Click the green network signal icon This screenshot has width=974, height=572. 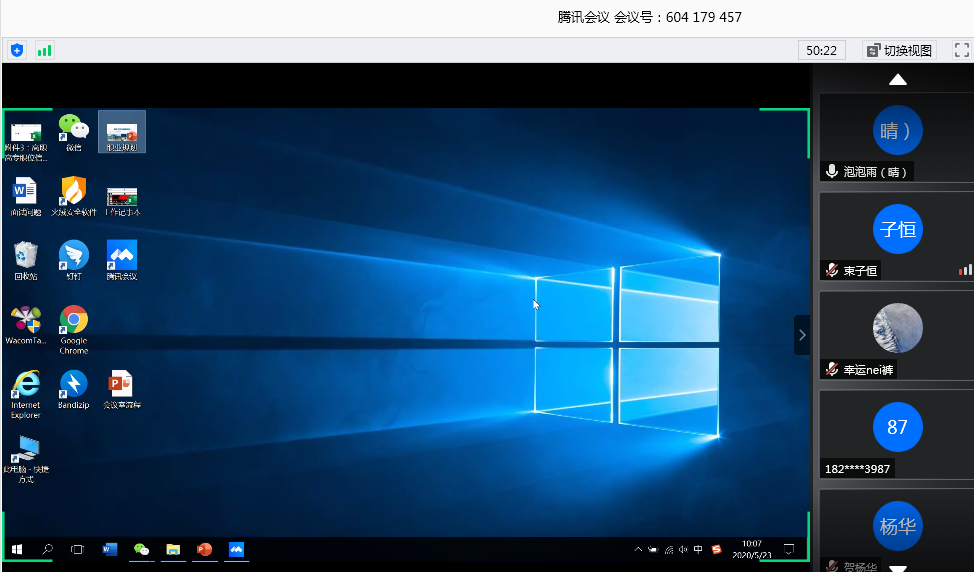pyautogui.click(x=44, y=50)
